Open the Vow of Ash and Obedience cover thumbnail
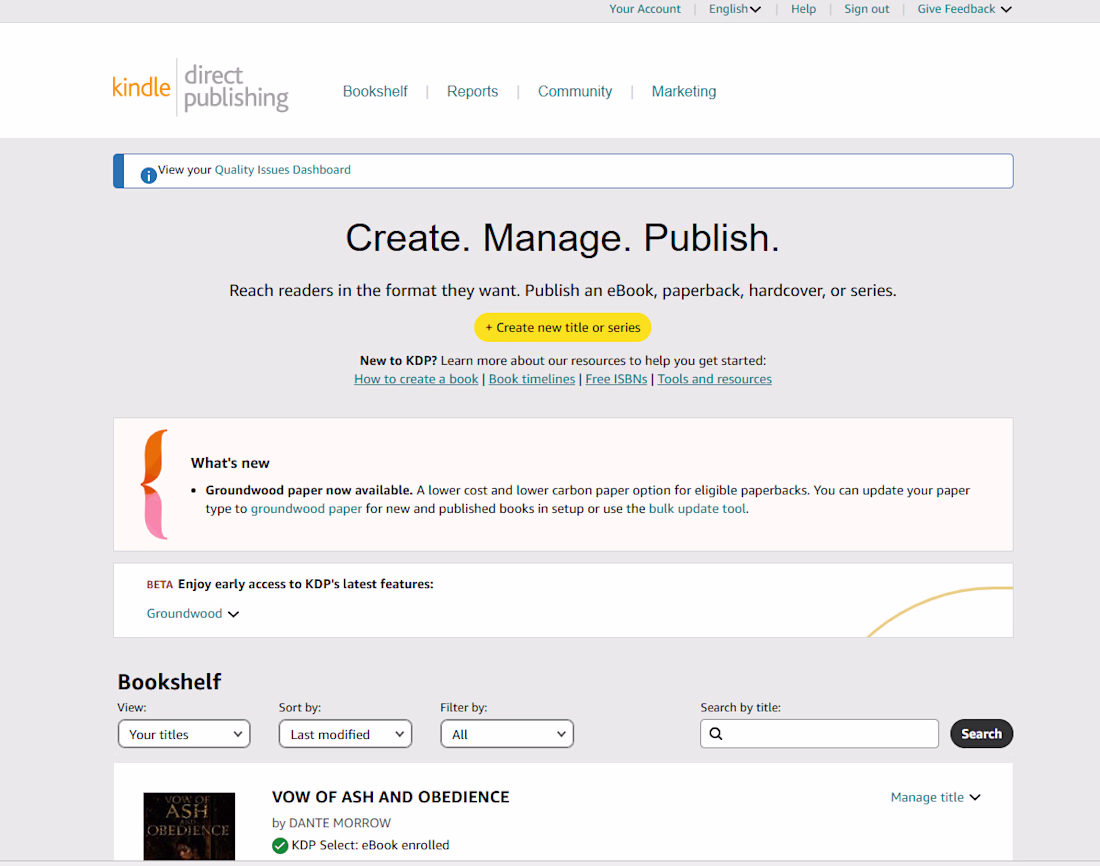Image resolution: width=1100 pixels, height=866 pixels. click(x=189, y=826)
